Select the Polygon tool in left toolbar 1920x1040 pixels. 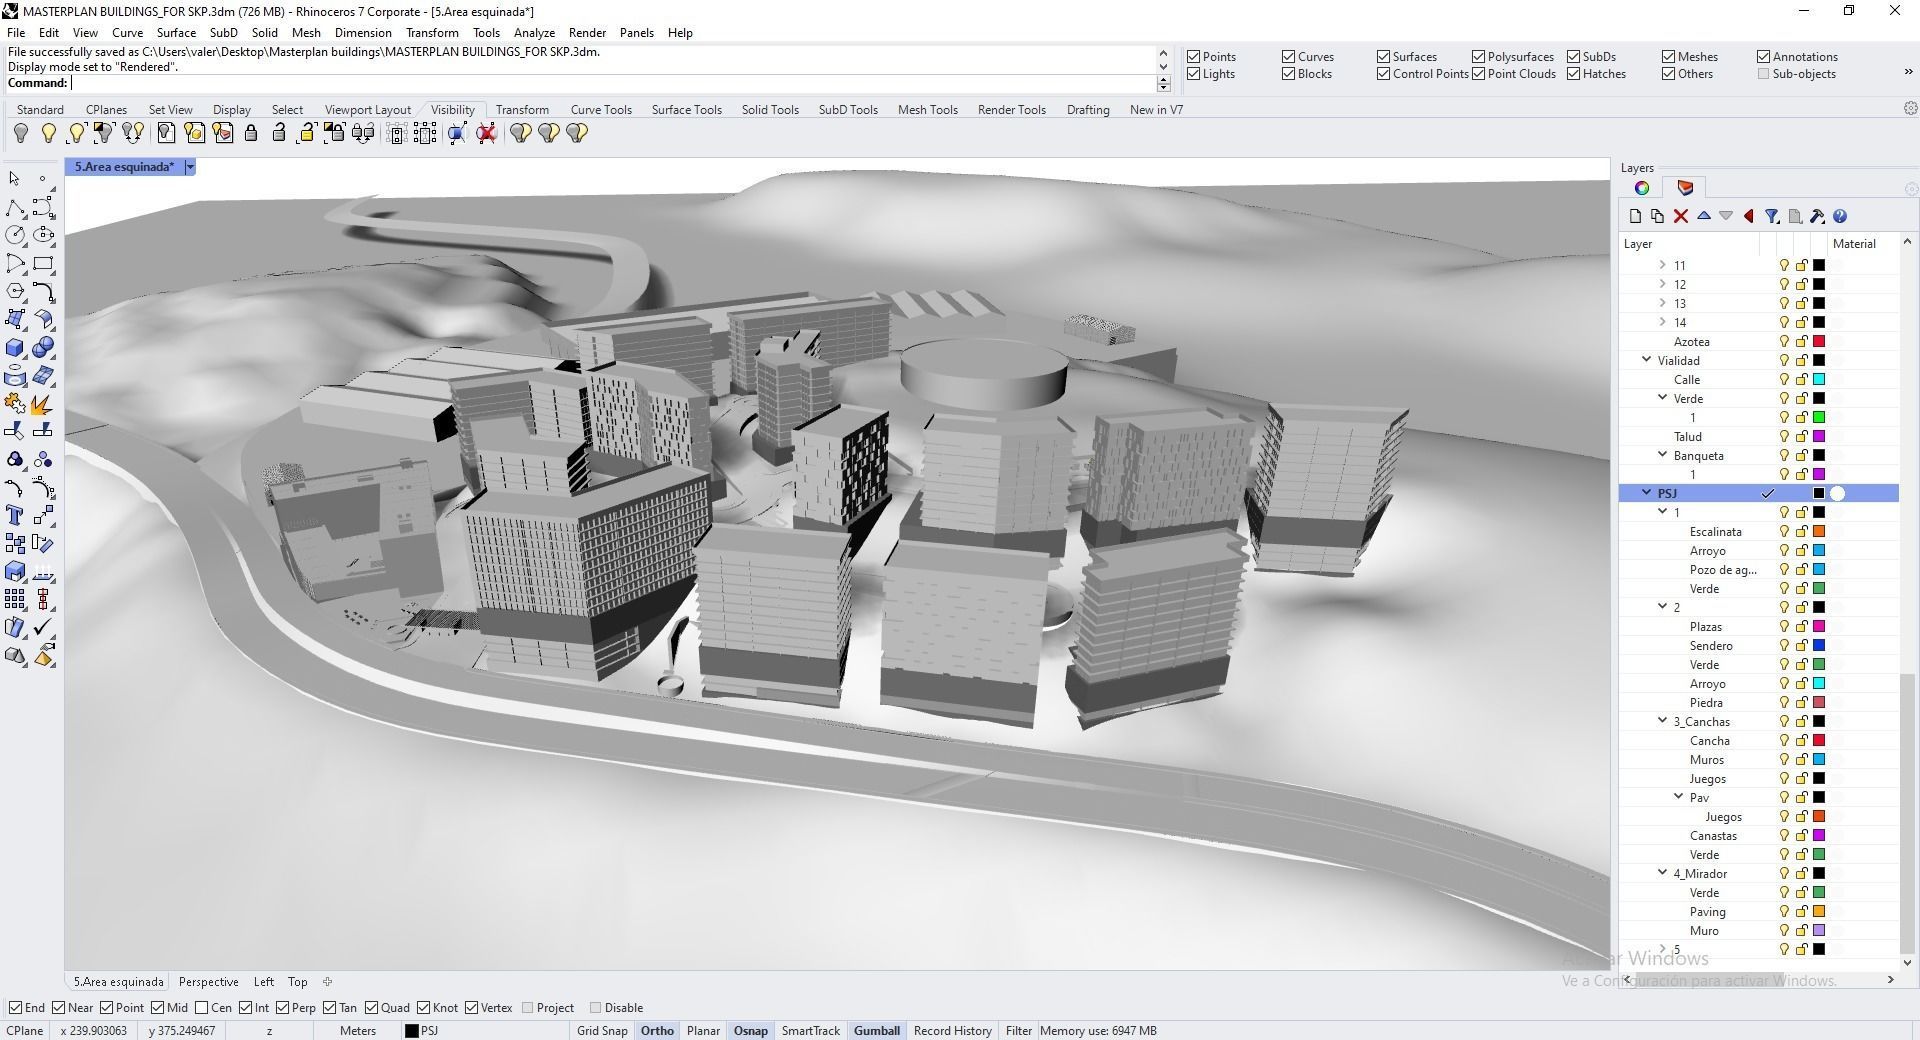tap(15, 291)
